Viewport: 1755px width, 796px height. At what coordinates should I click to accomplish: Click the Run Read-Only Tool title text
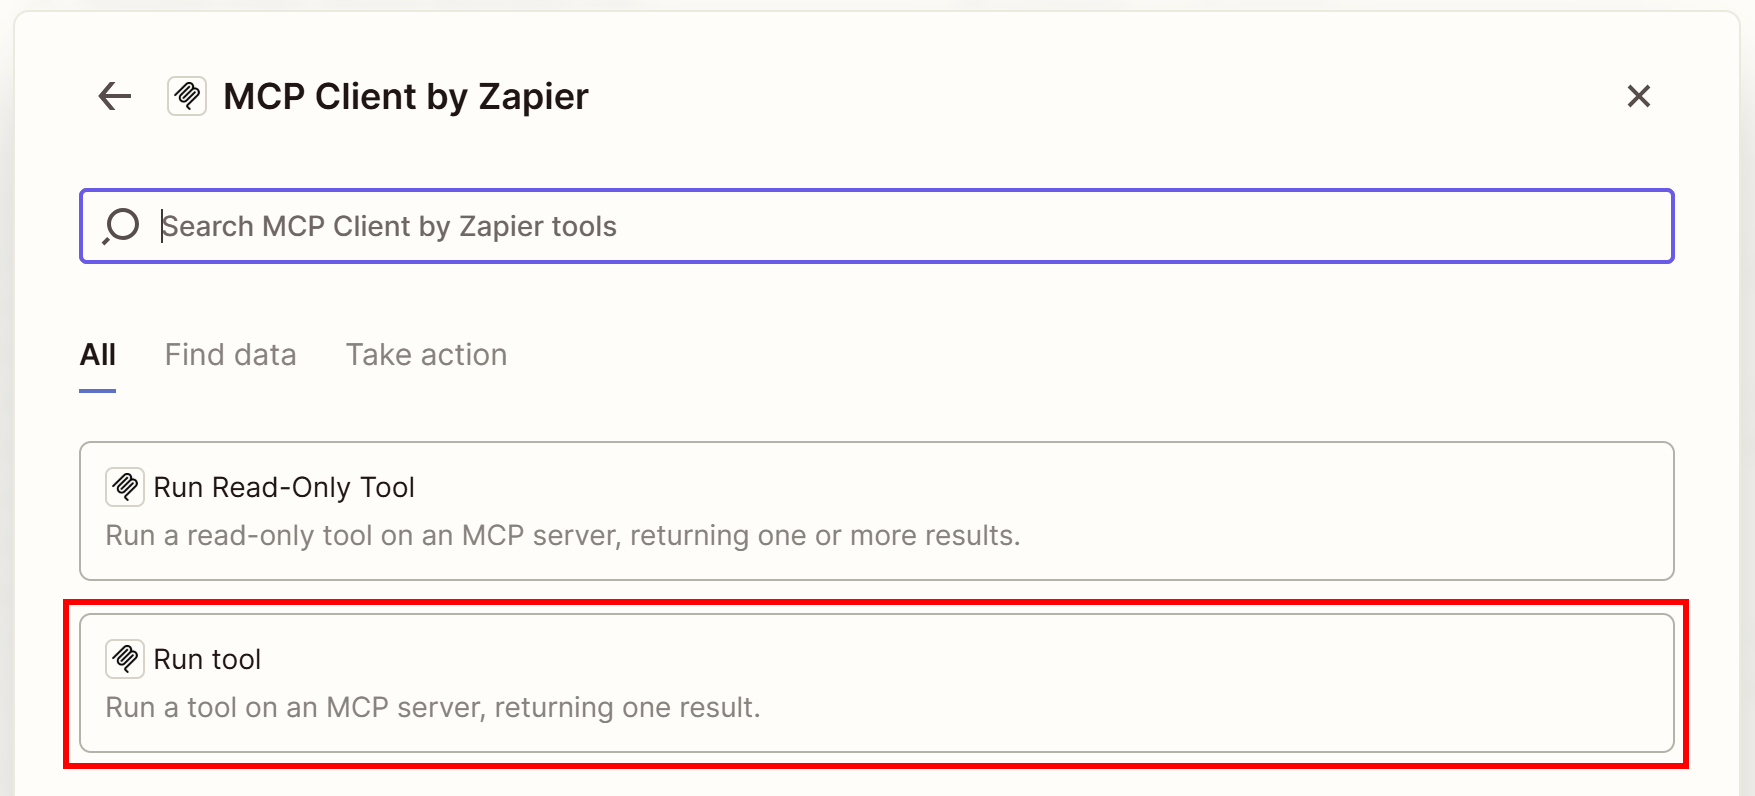[x=285, y=487]
